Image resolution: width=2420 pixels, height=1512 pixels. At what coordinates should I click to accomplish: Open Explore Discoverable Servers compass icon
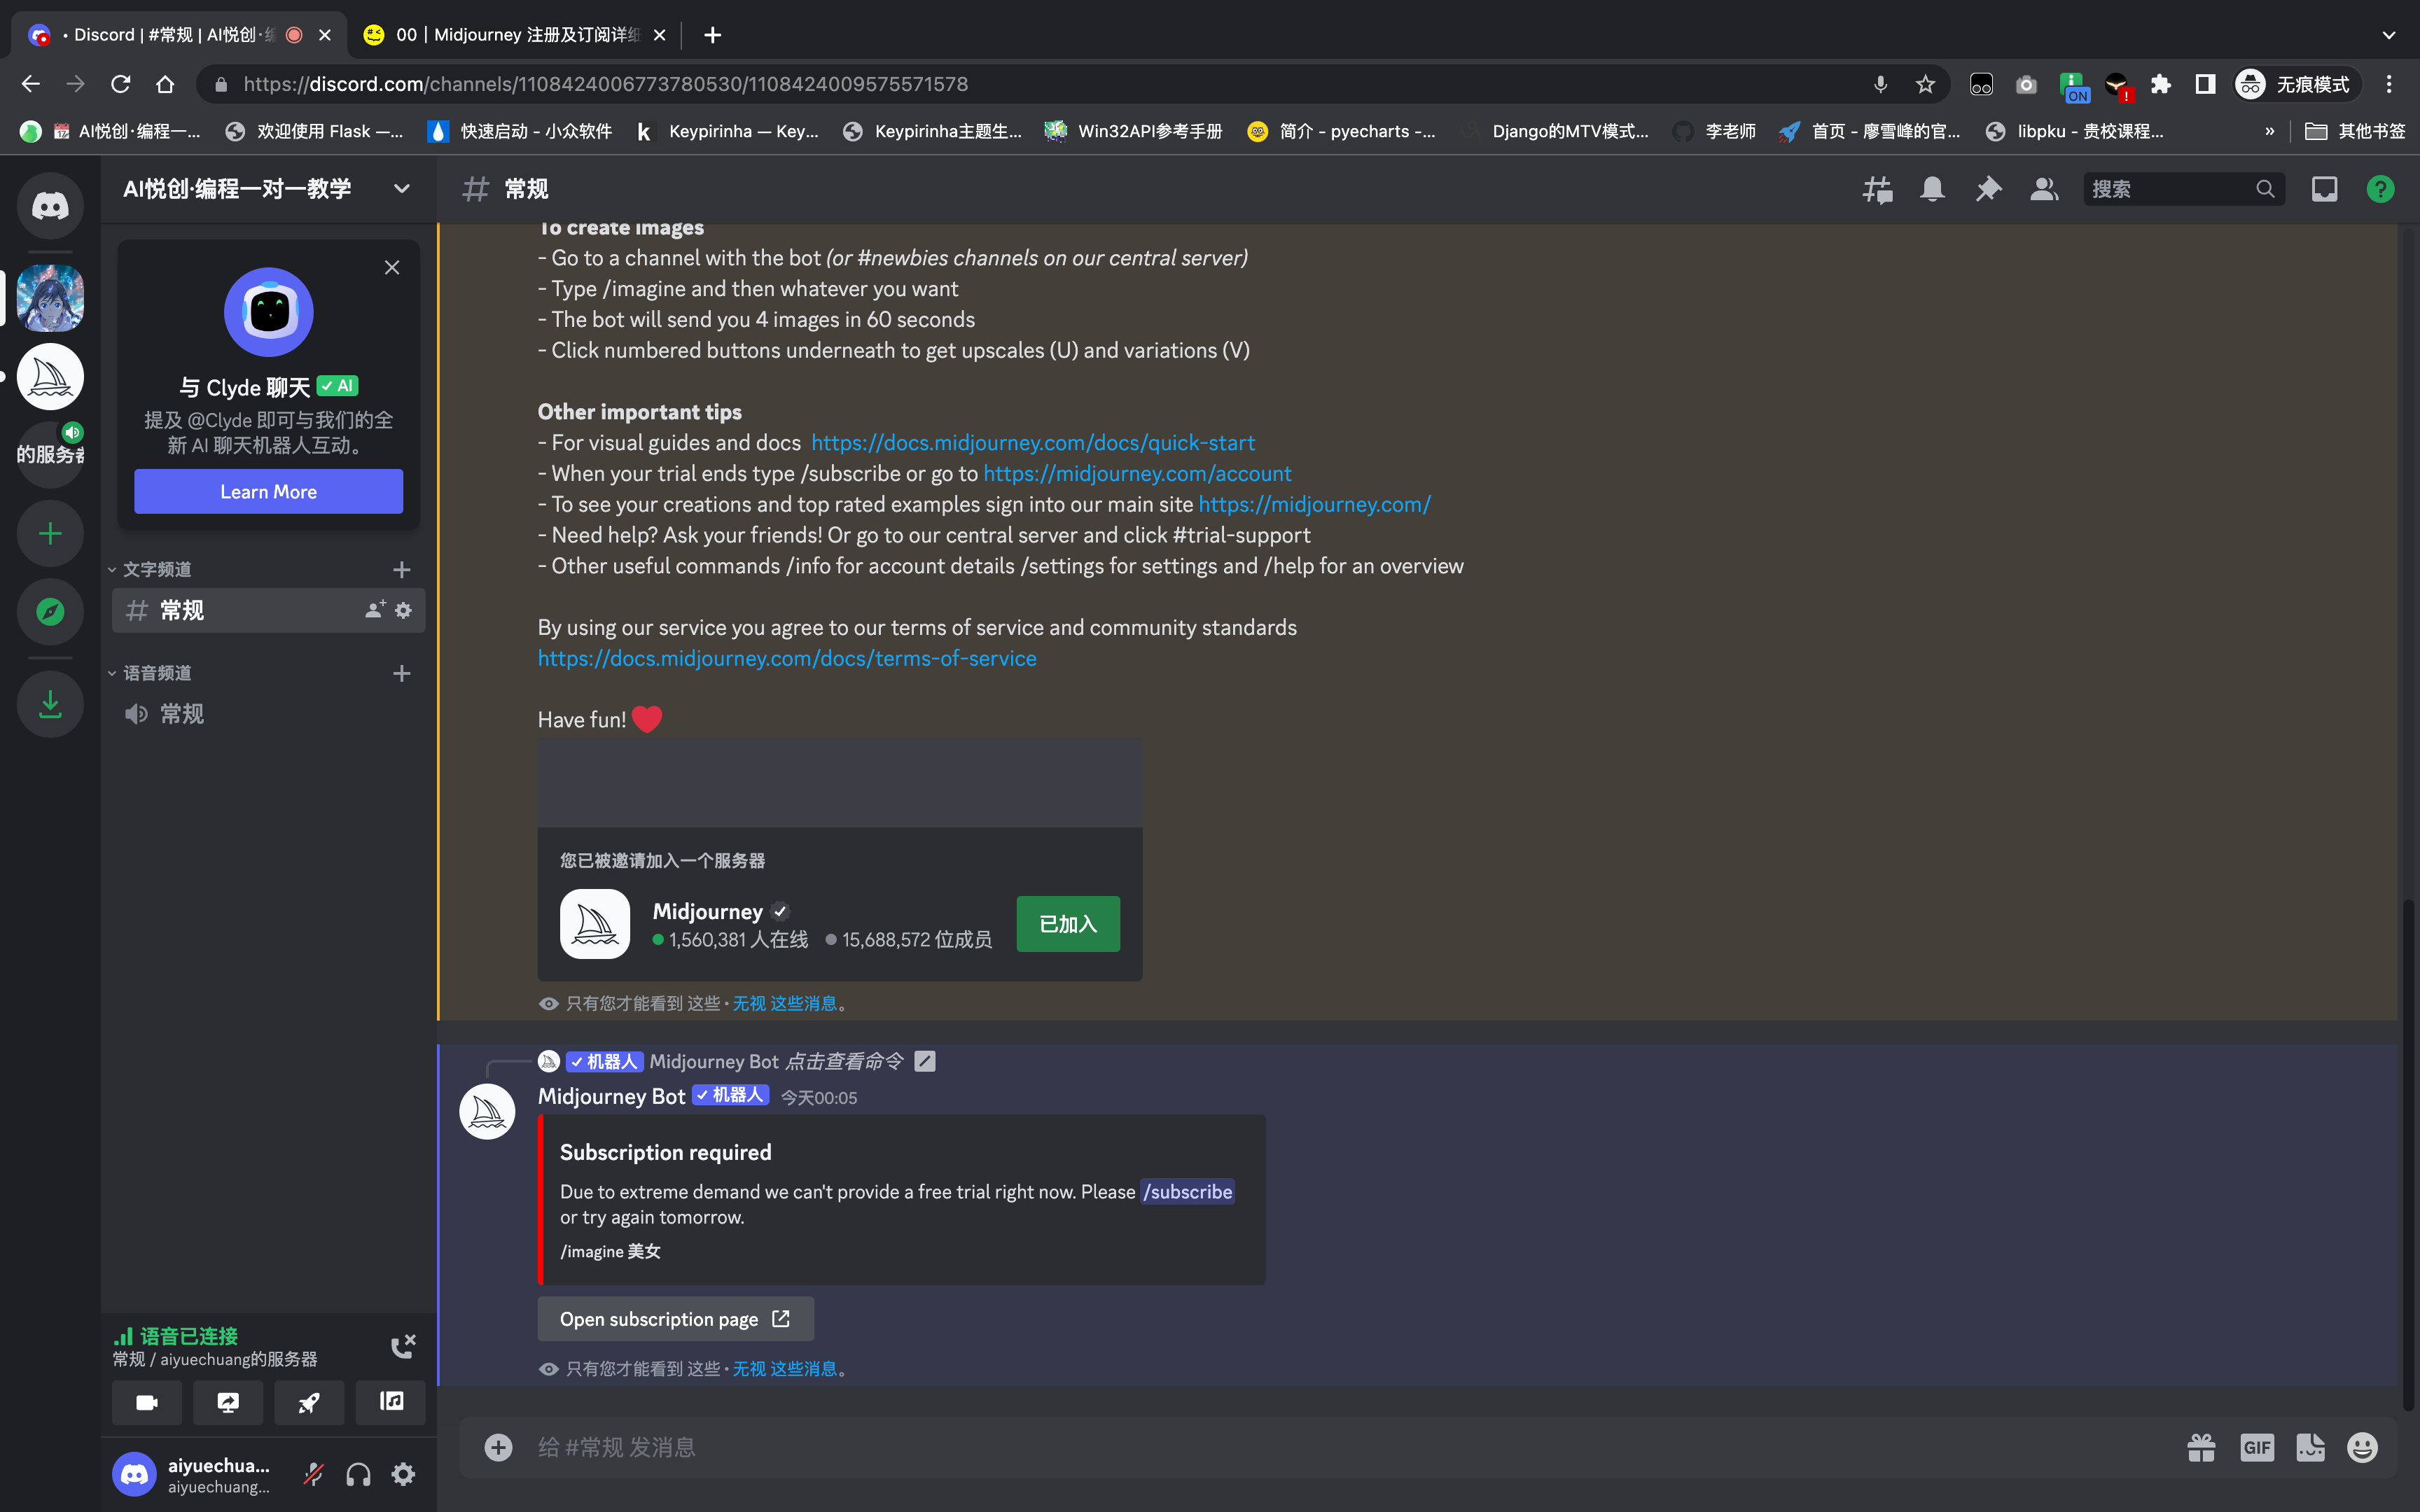coord(50,612)
